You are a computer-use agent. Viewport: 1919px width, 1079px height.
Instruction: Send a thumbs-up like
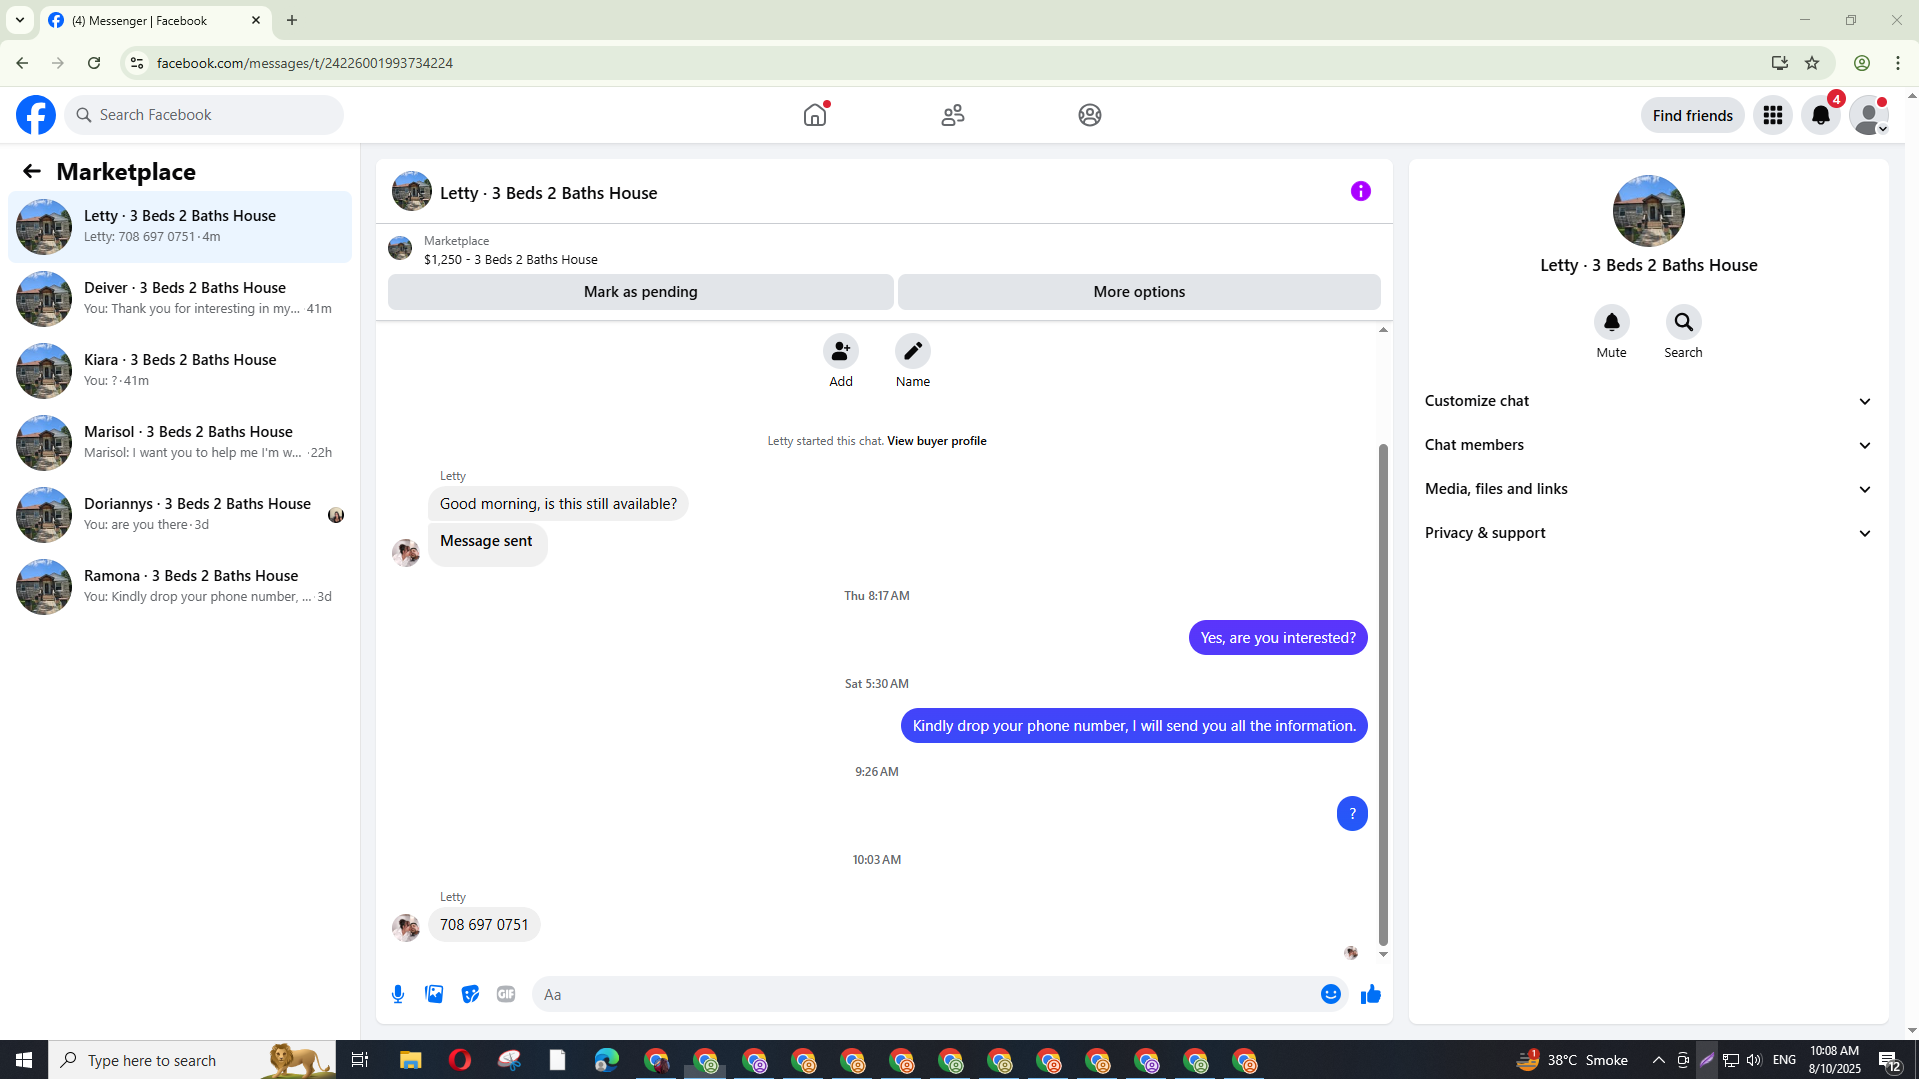[x=1371, y=994]
